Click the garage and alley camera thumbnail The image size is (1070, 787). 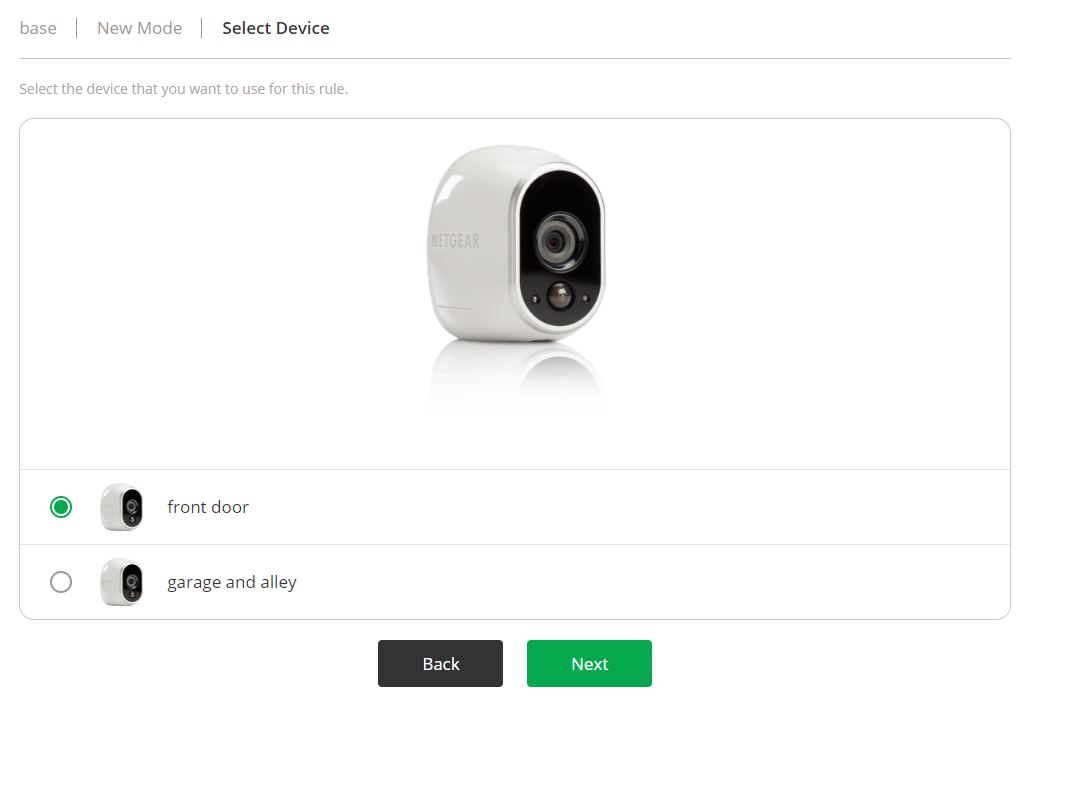click(121, 581)
